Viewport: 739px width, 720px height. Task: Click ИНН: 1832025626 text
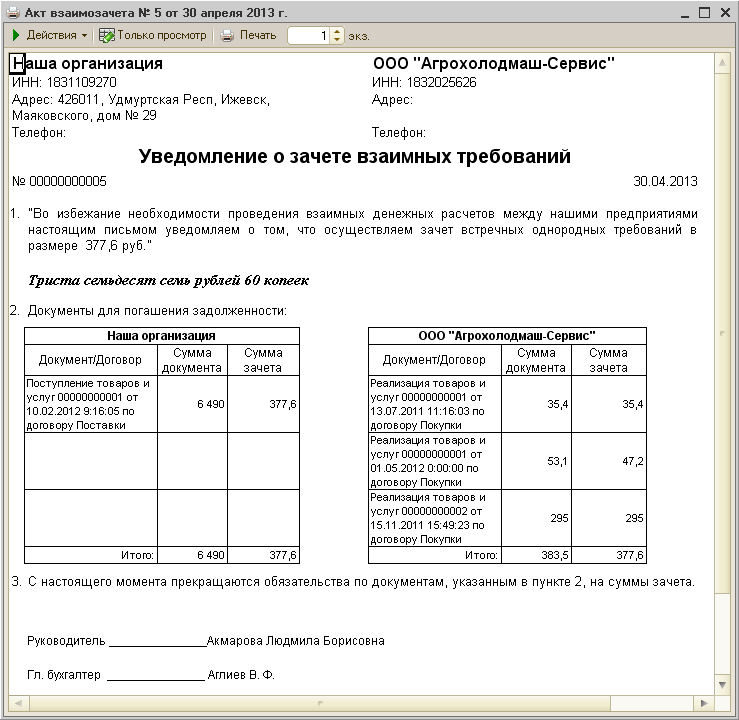pos(424,82)
